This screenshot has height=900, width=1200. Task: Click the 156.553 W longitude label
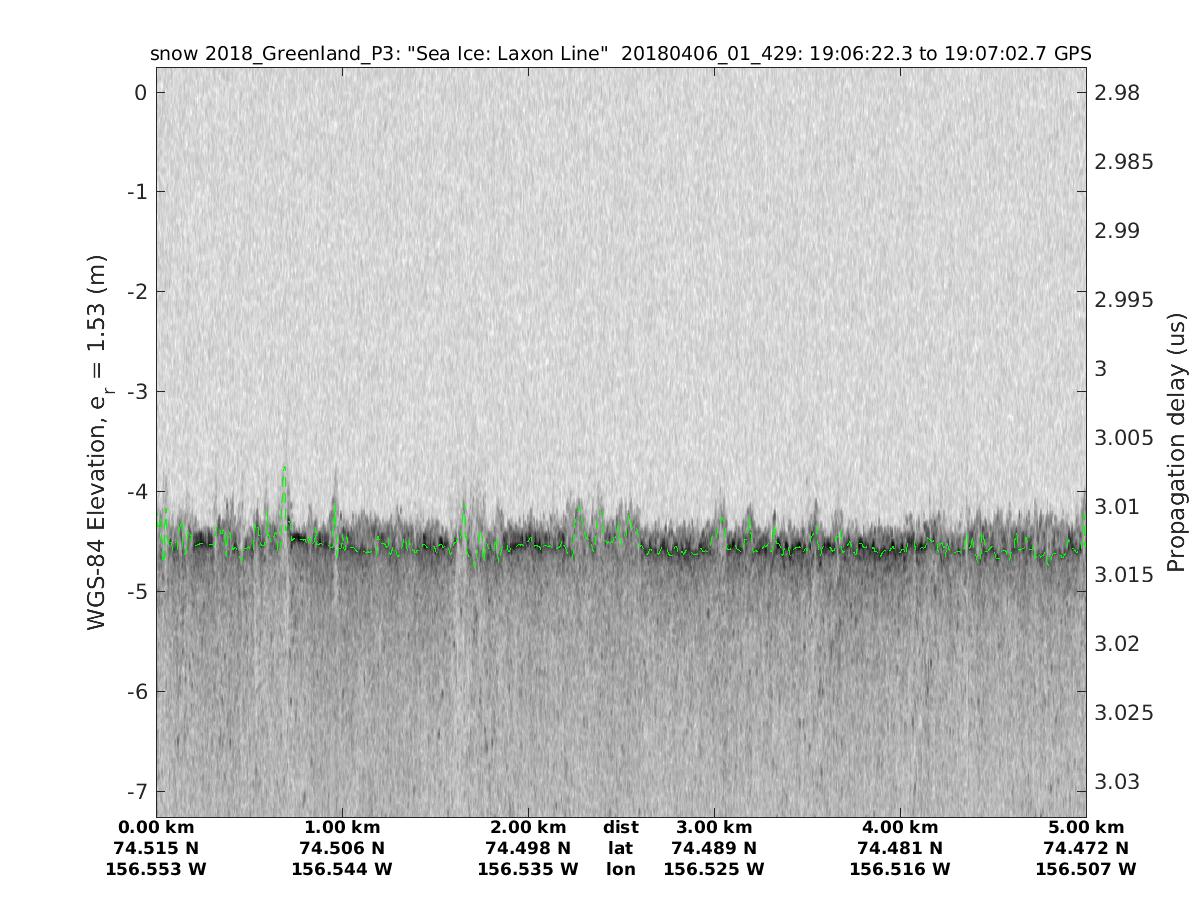pyautogui.click(x=156, y=870)
